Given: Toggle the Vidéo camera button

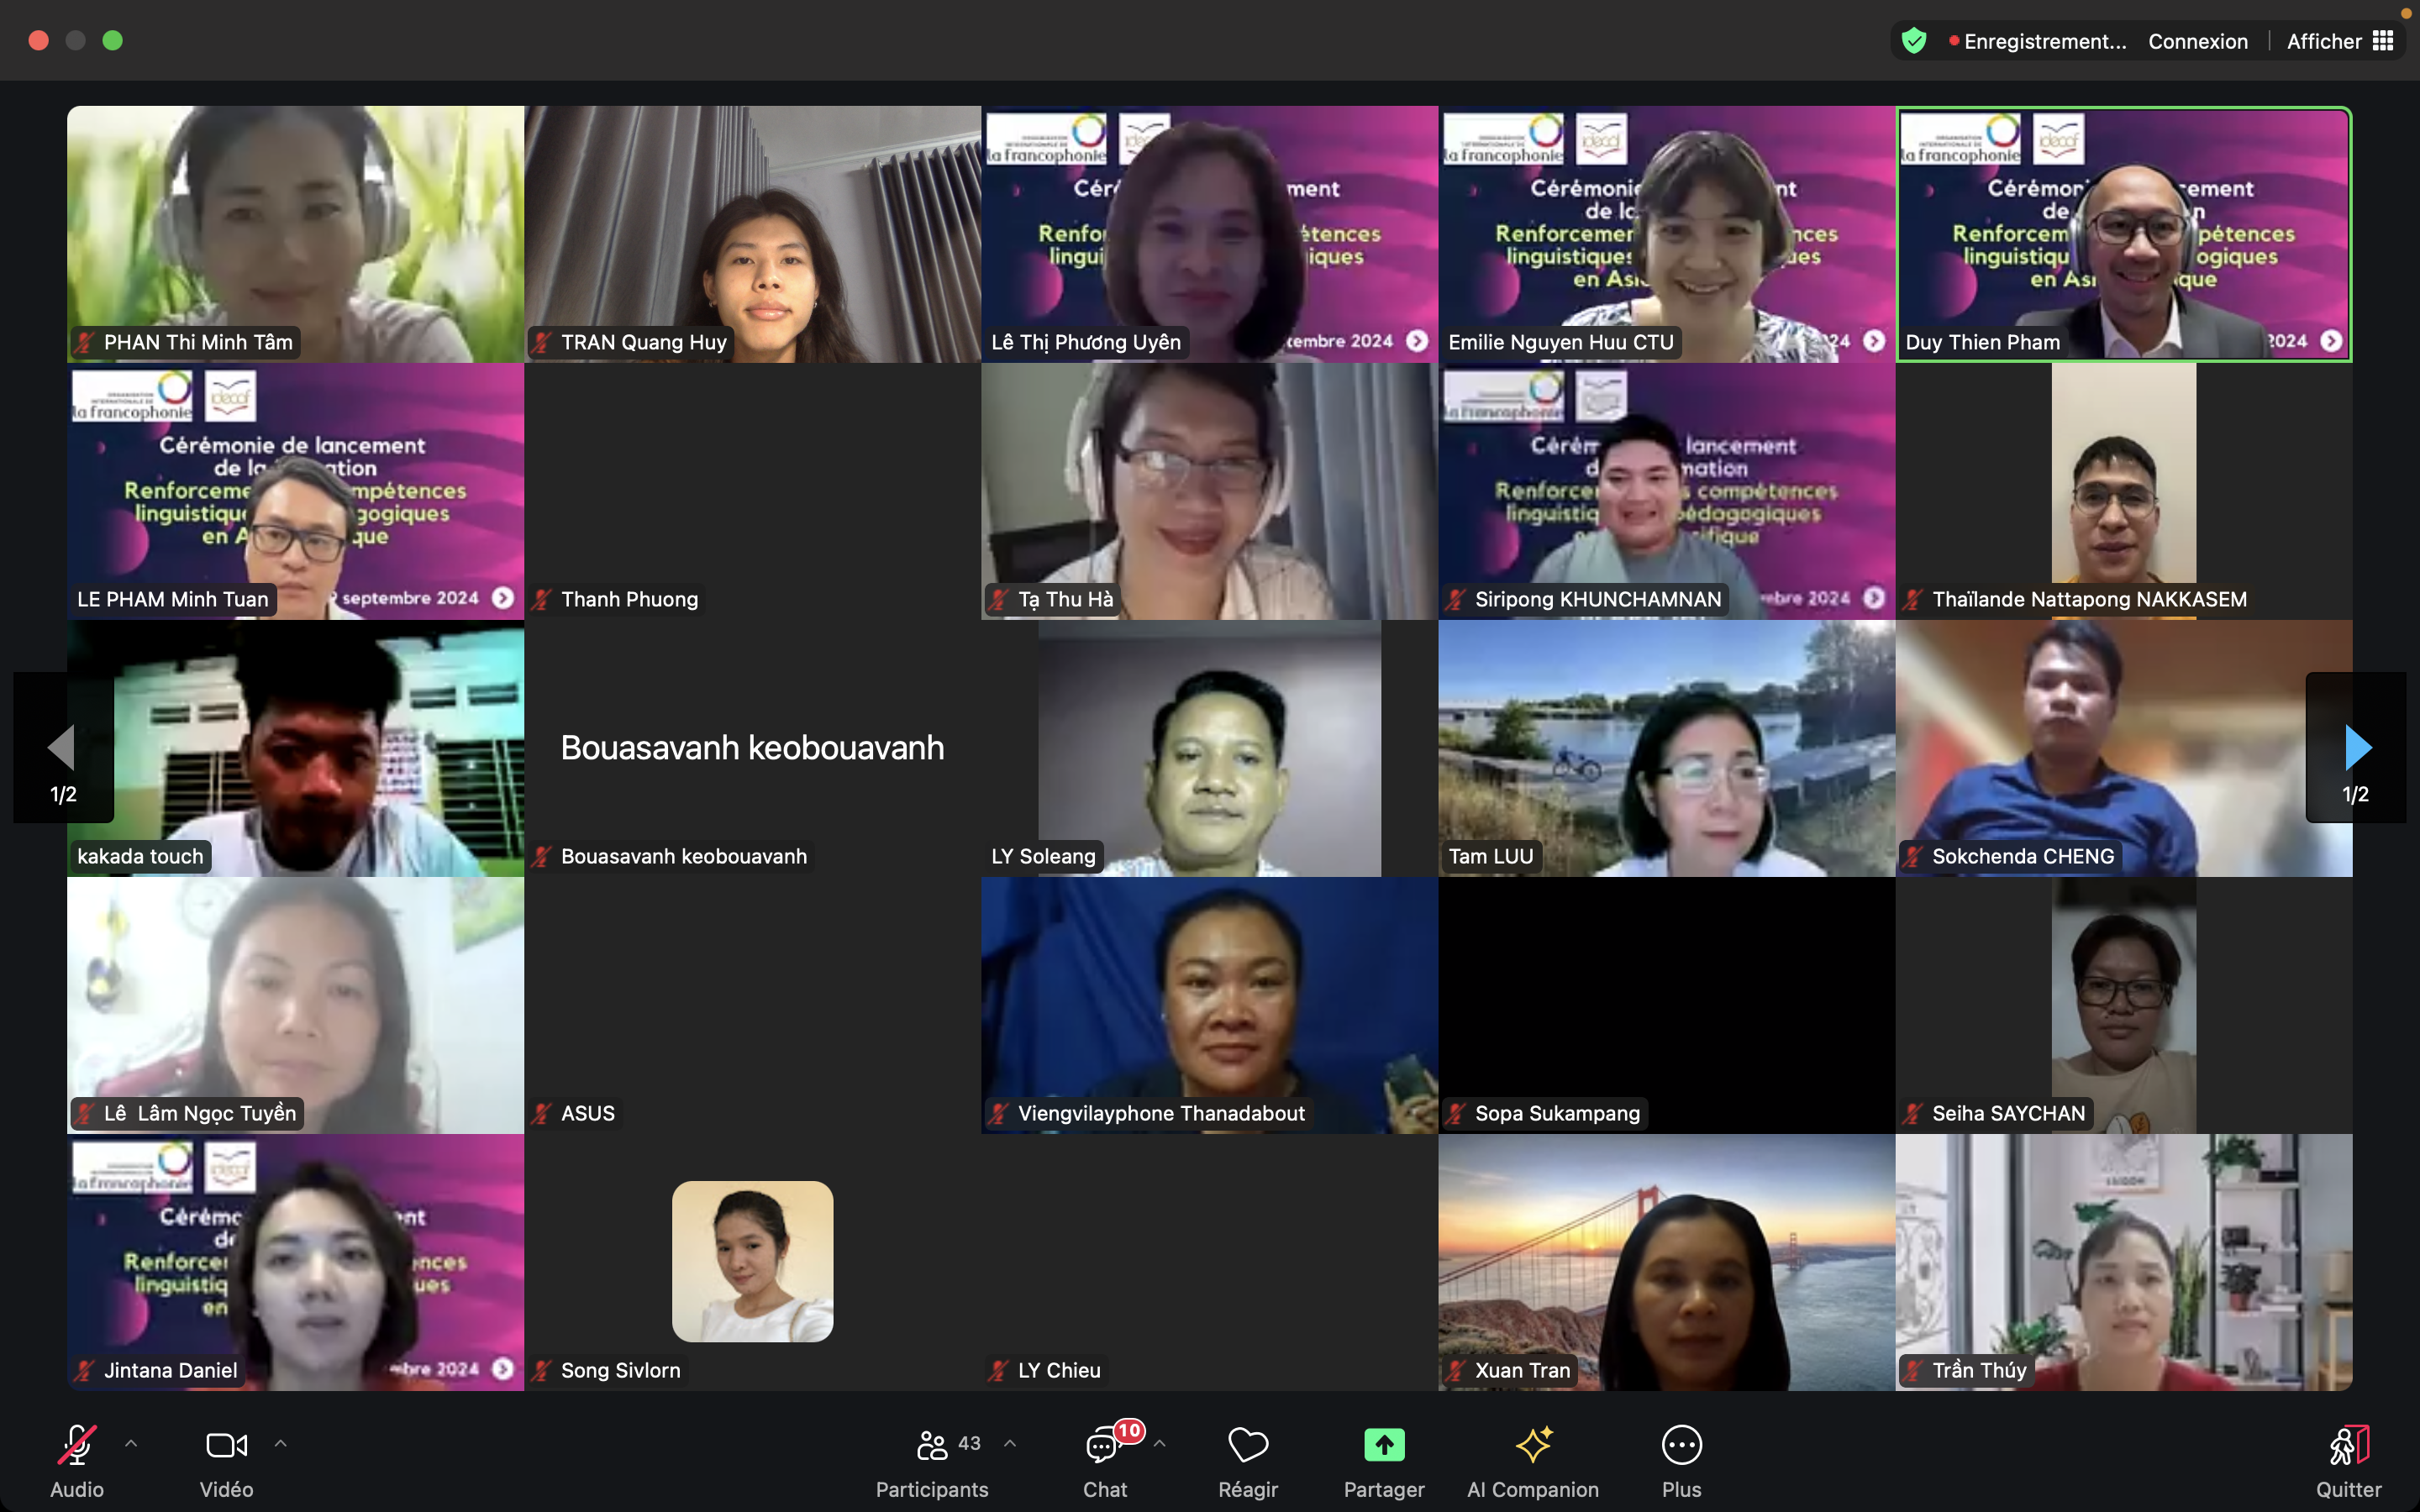Looking at the screenshot, I should click(x=226, y=1446).
